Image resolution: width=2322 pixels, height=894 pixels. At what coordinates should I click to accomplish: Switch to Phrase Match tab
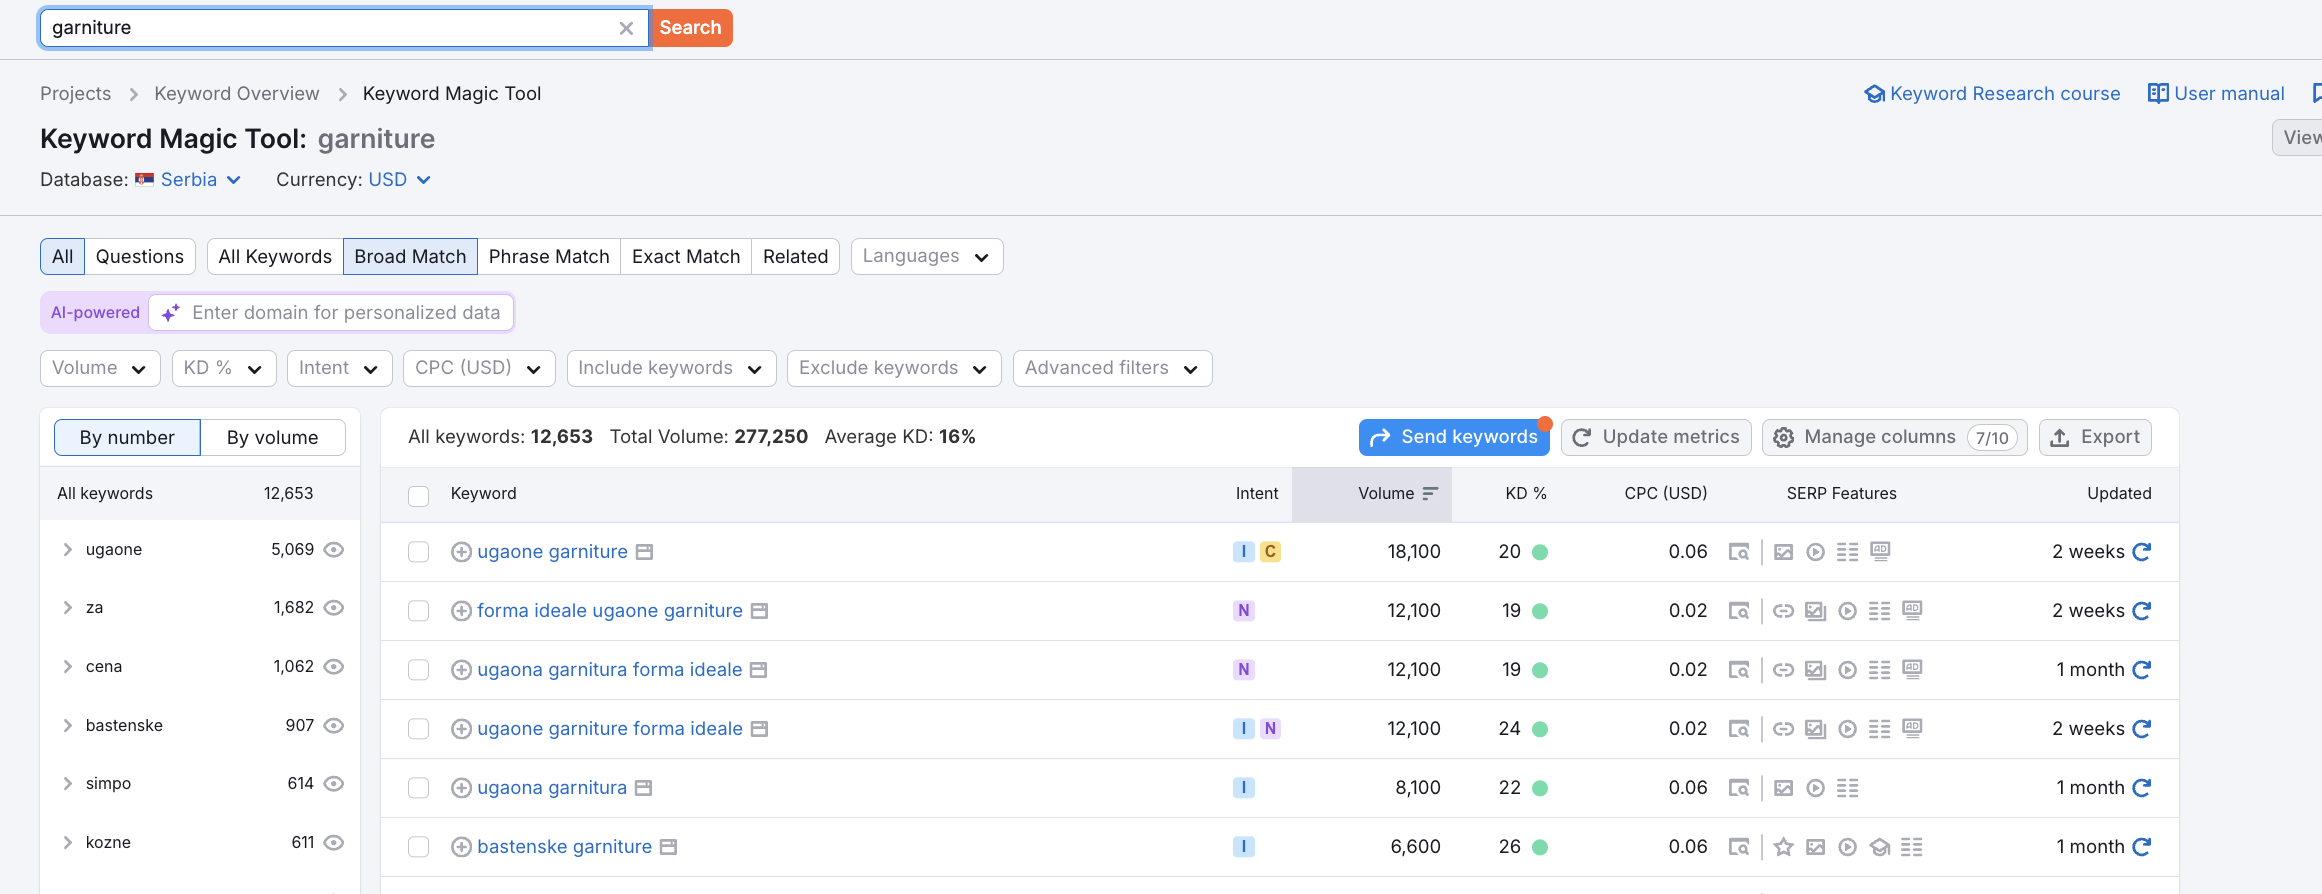(x=549, y=256)
